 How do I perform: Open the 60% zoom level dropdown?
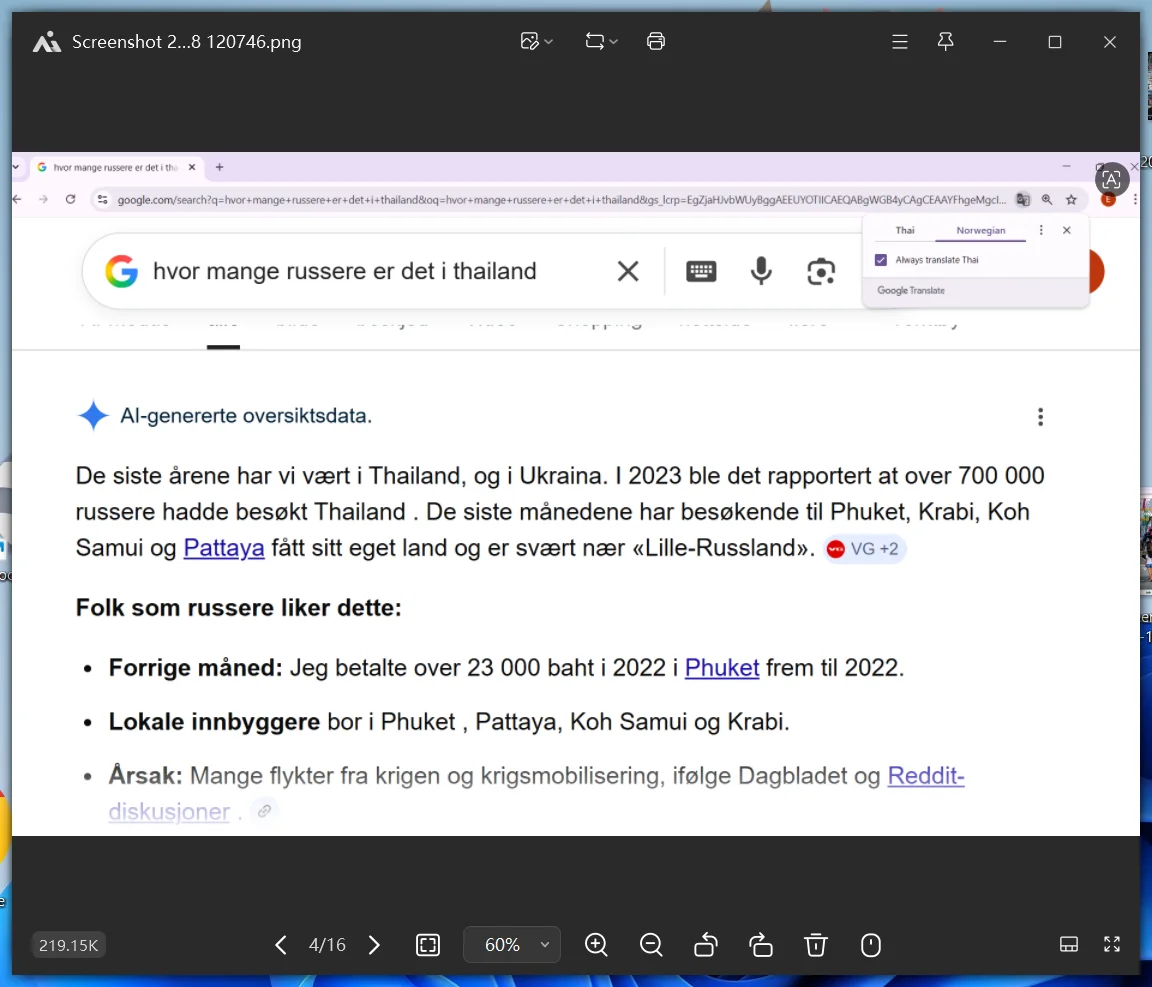click(x=511, y=944)
